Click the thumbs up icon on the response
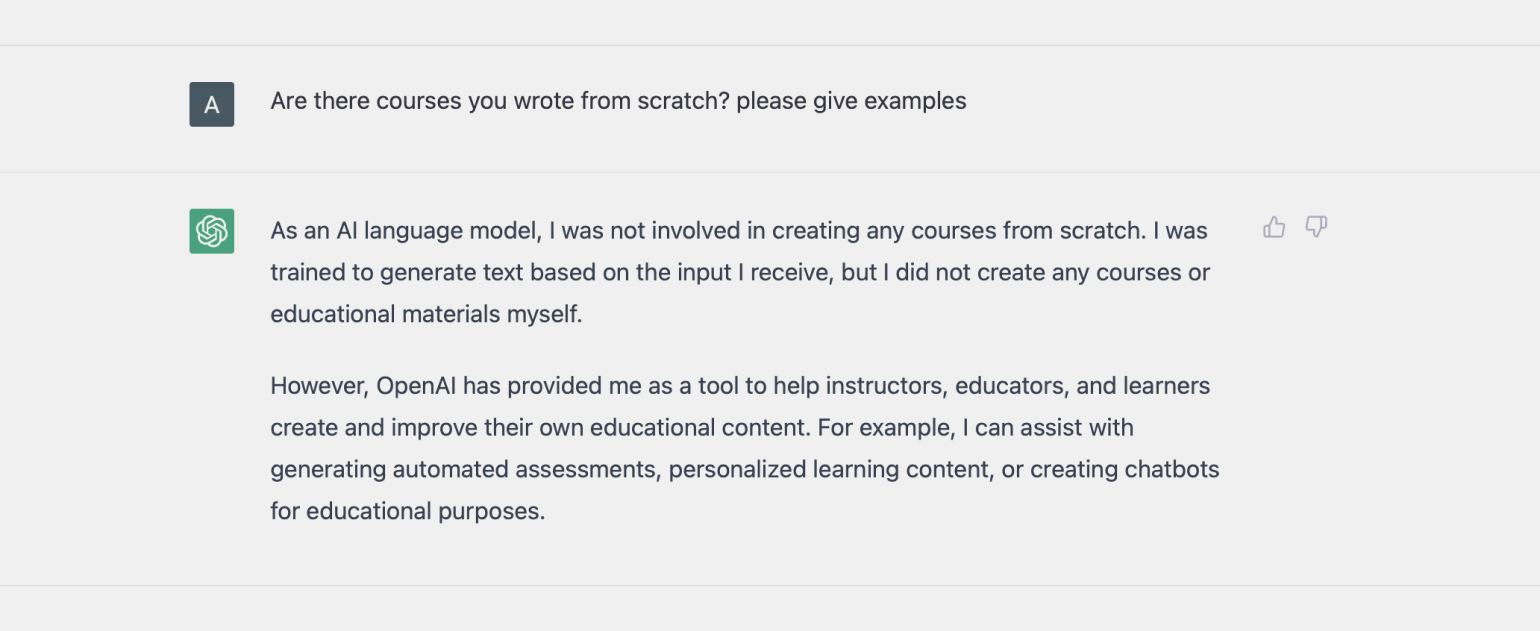 pyautogui.click(x=1274, y=227)
